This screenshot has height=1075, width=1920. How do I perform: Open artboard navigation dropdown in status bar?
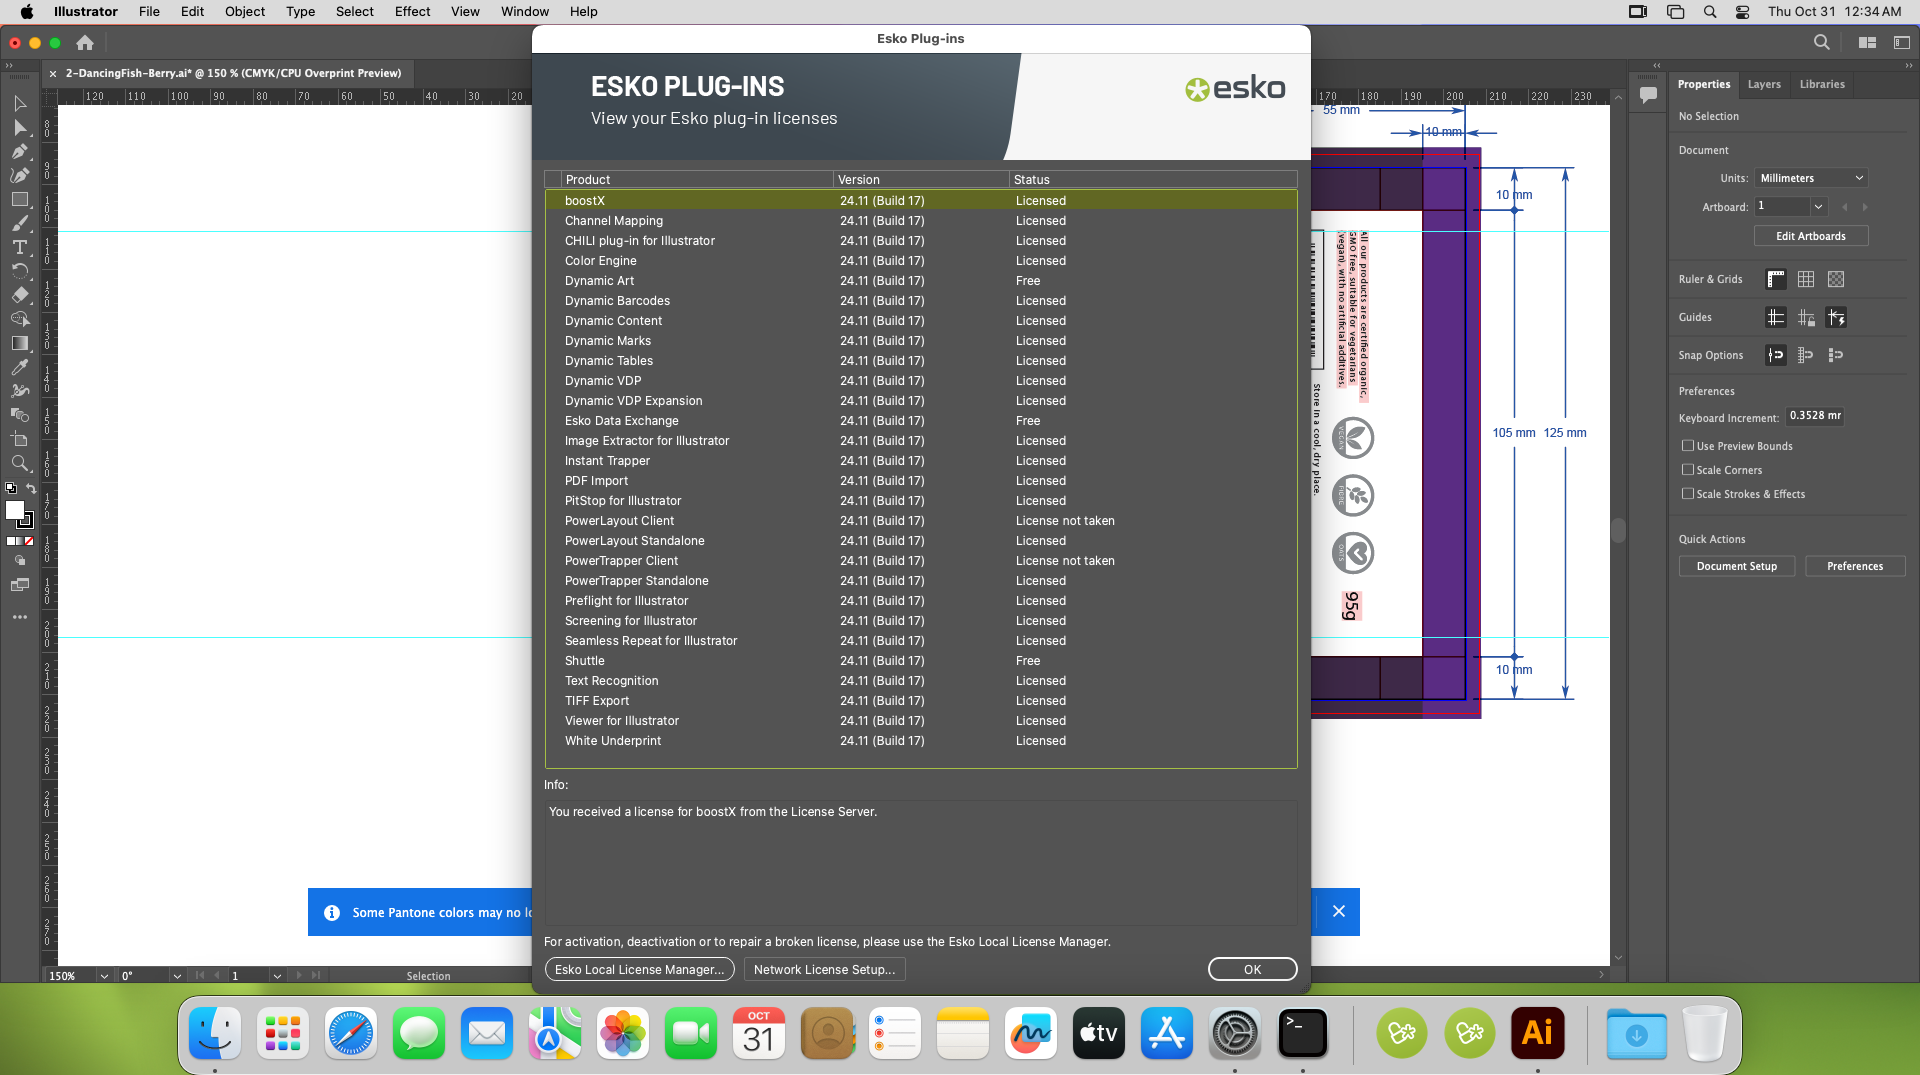(x=277, y=976)
